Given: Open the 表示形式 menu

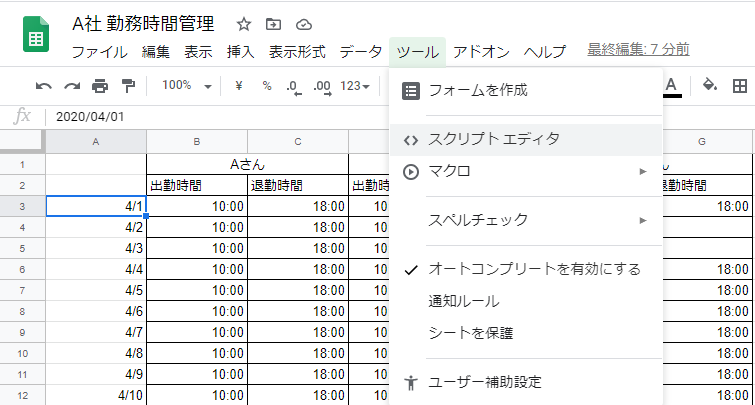Looking at the screenshot, I should point(297,52).
